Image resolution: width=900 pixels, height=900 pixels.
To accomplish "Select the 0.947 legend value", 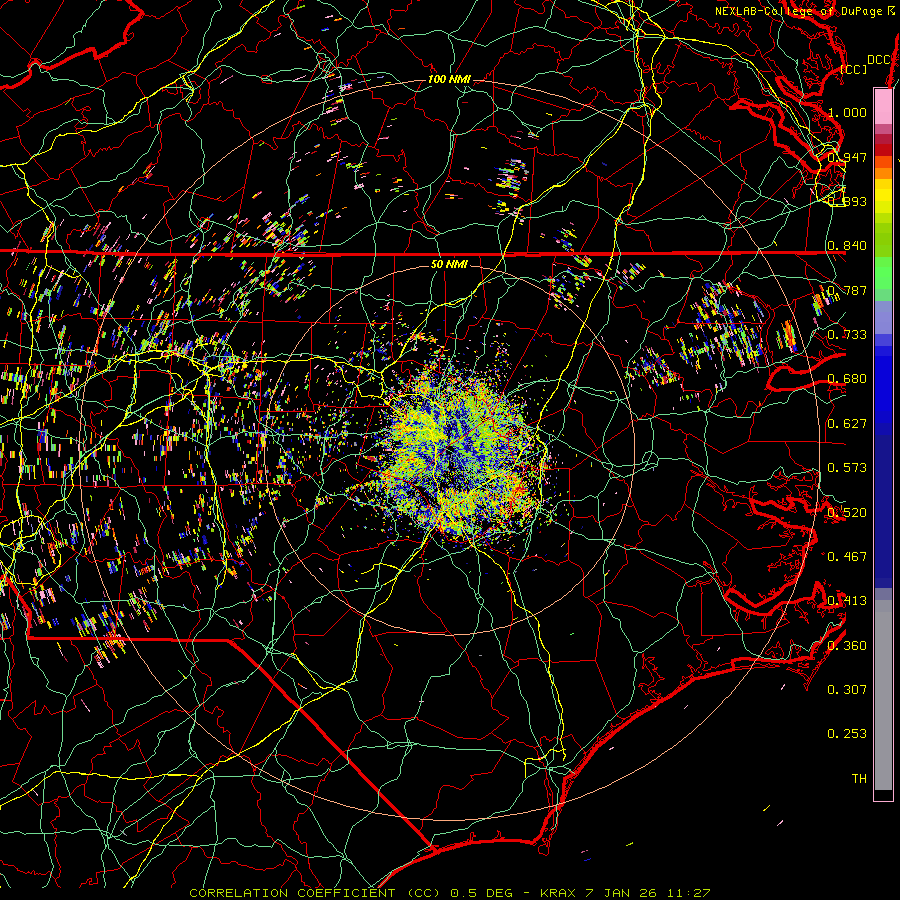I will (847, 157).
